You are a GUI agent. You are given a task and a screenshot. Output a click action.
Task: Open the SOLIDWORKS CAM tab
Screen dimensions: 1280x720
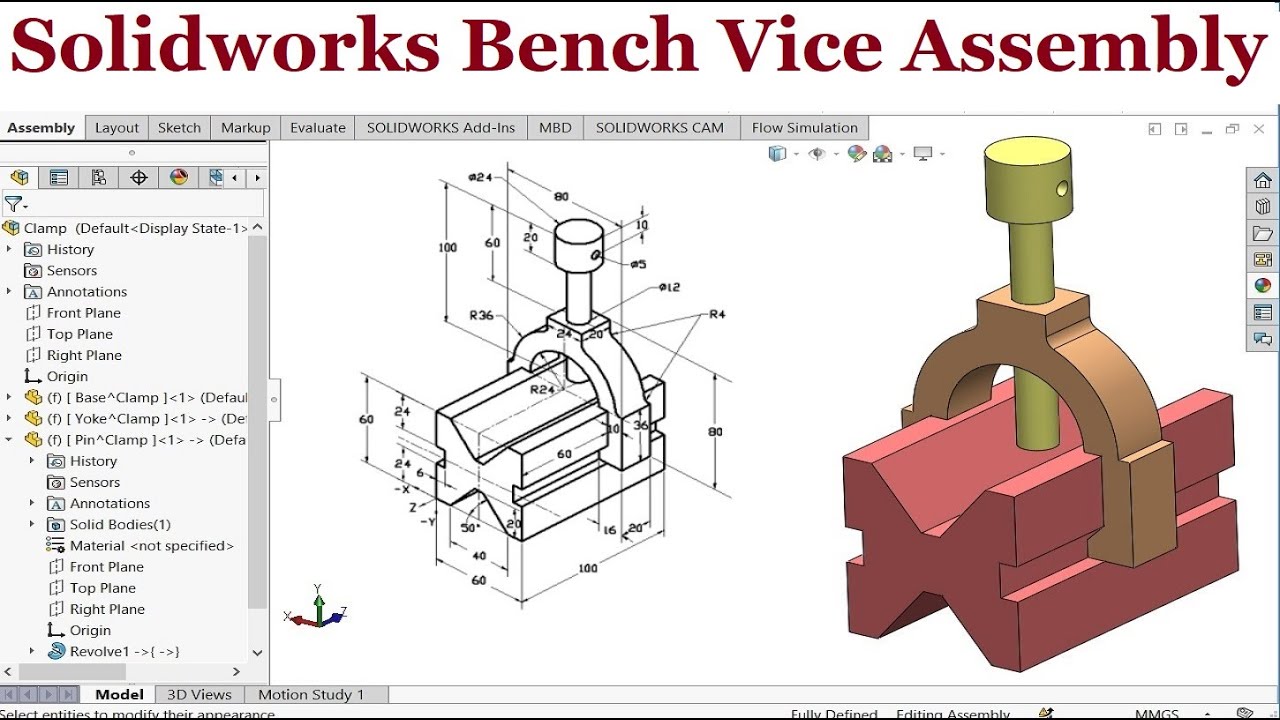coord(660,128)
